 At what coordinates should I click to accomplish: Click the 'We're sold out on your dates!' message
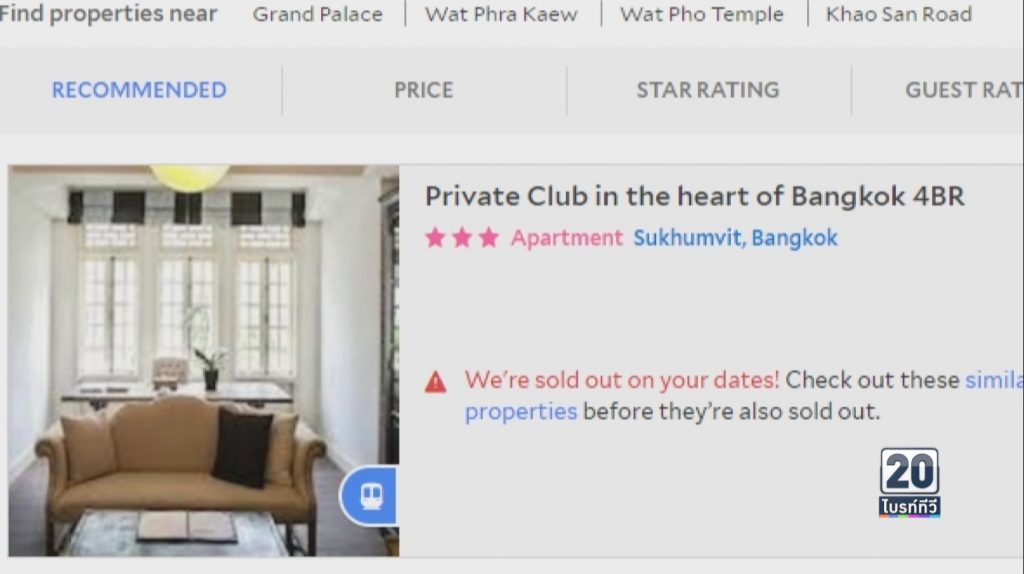(622, 380)
